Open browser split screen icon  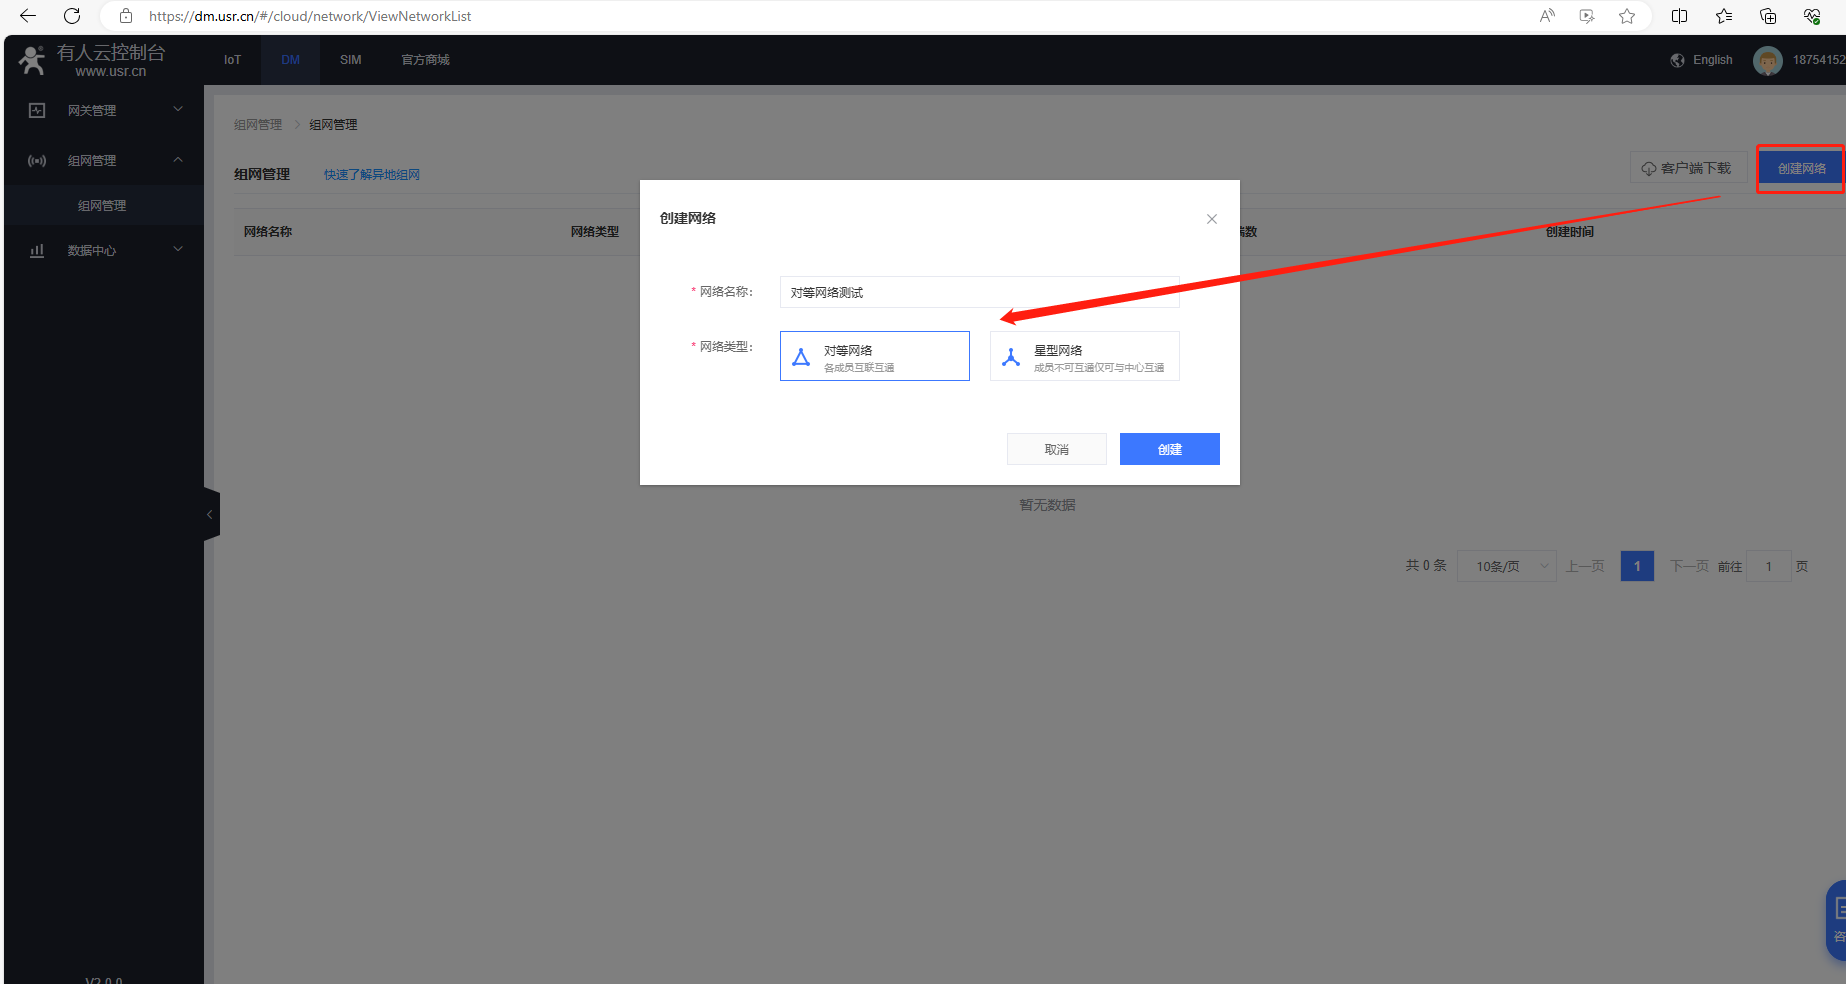tap(1680, 16)
